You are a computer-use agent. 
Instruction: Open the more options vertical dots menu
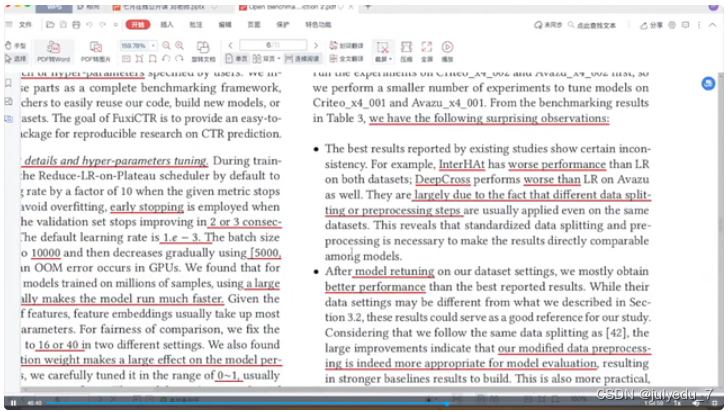click(699, 25)
